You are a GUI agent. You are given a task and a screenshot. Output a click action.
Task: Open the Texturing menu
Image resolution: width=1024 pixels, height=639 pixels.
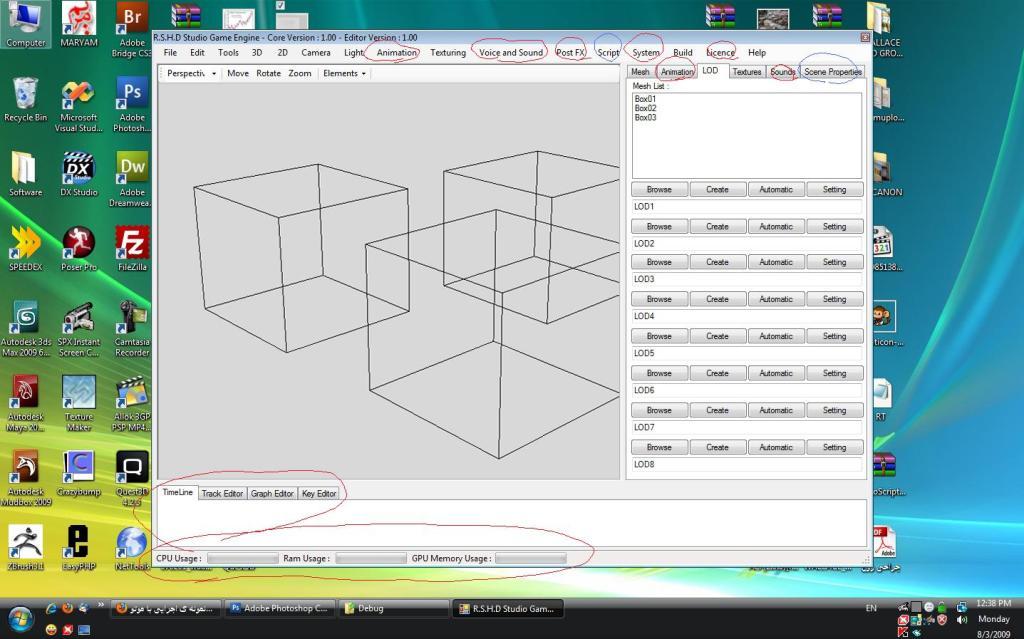(448, 52)
